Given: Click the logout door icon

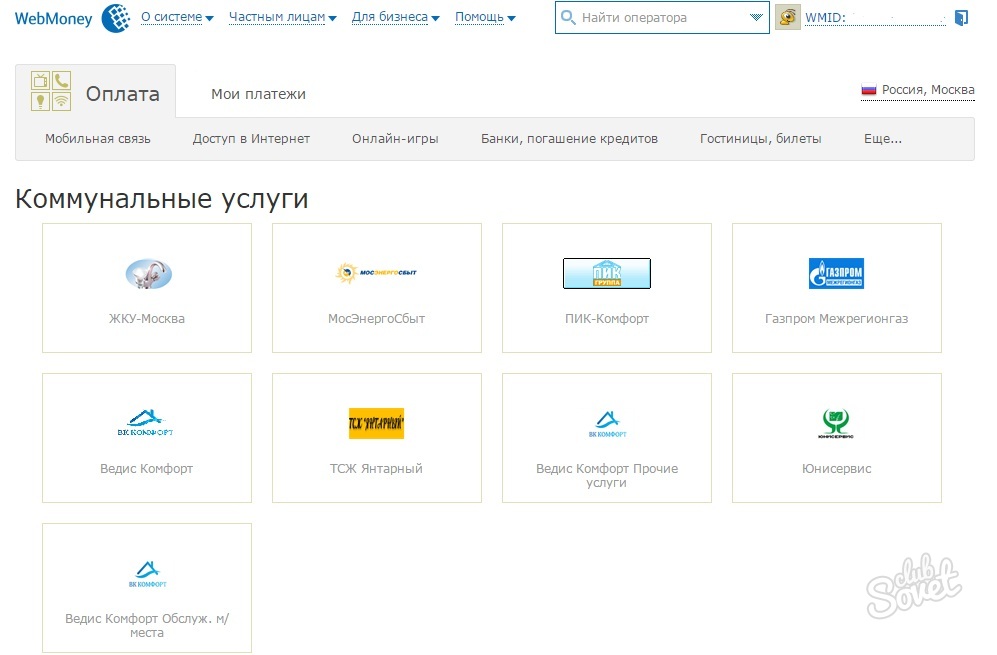Looking at the screenshot, I should coord(961,18).
